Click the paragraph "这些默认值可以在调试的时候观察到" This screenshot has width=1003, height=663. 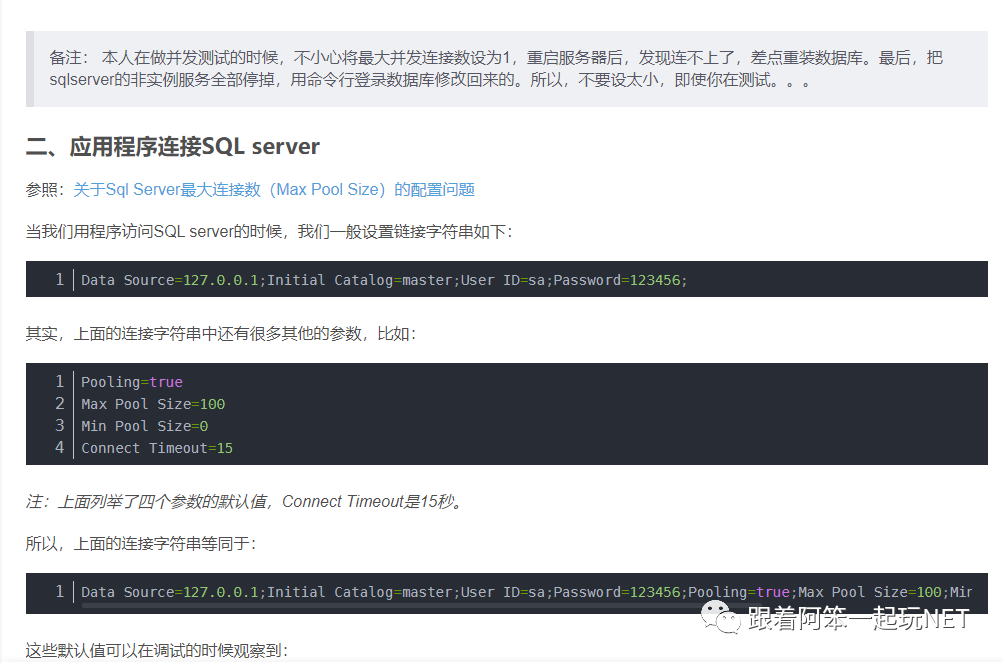click(x=157, y=651)
